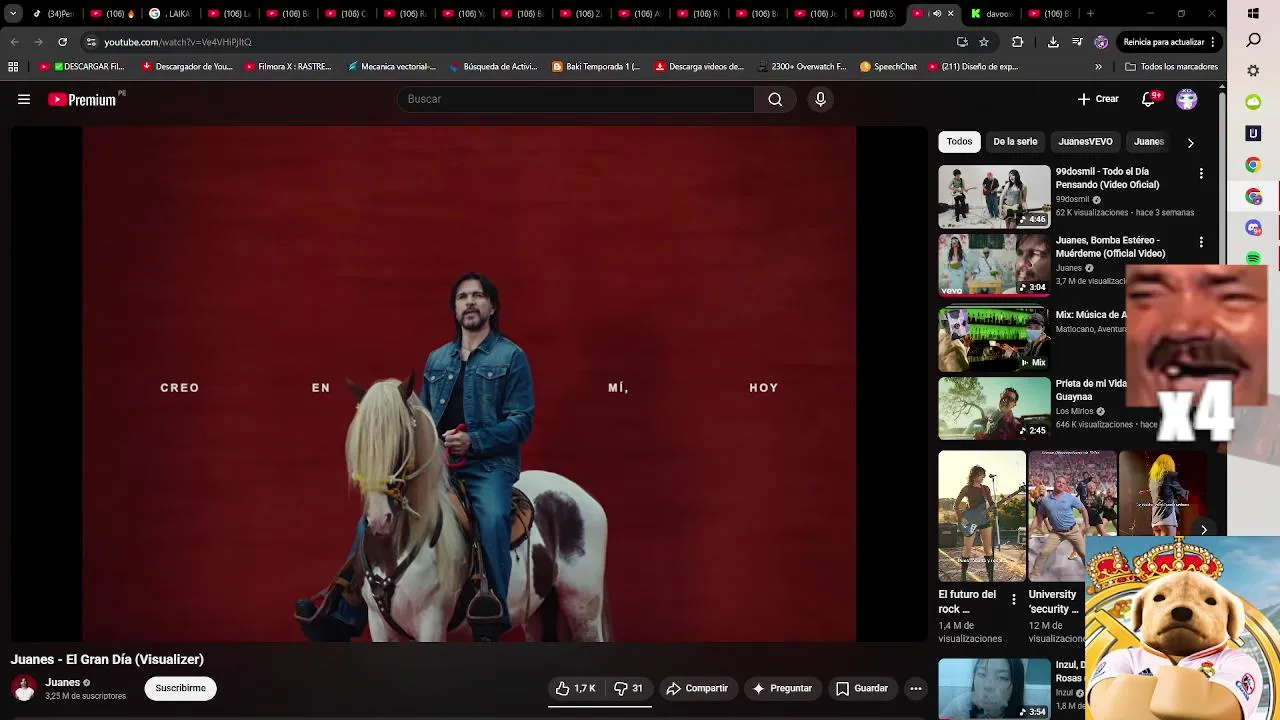This screenshot has height=720, width=1280.
Task: Open options for El futuro del rock short
Action: [x=1013, y=600]
